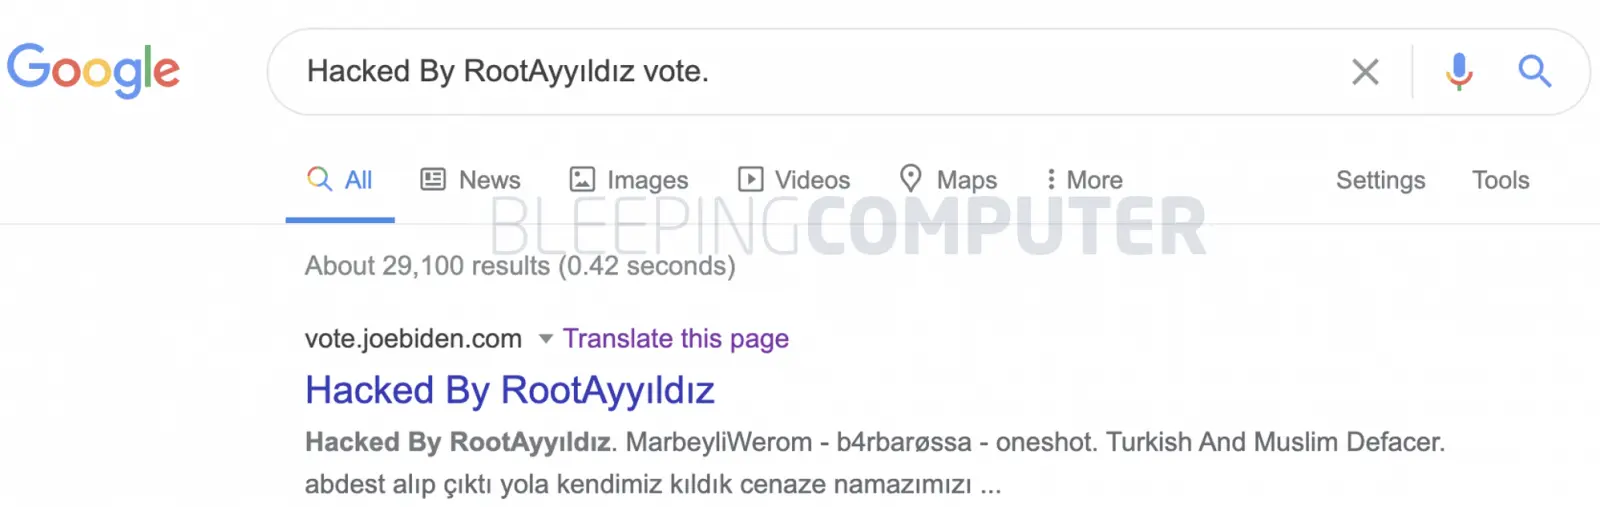Switch to the News tab label
This screenshot has width=1600, height=507.
(x=489, y=180)
